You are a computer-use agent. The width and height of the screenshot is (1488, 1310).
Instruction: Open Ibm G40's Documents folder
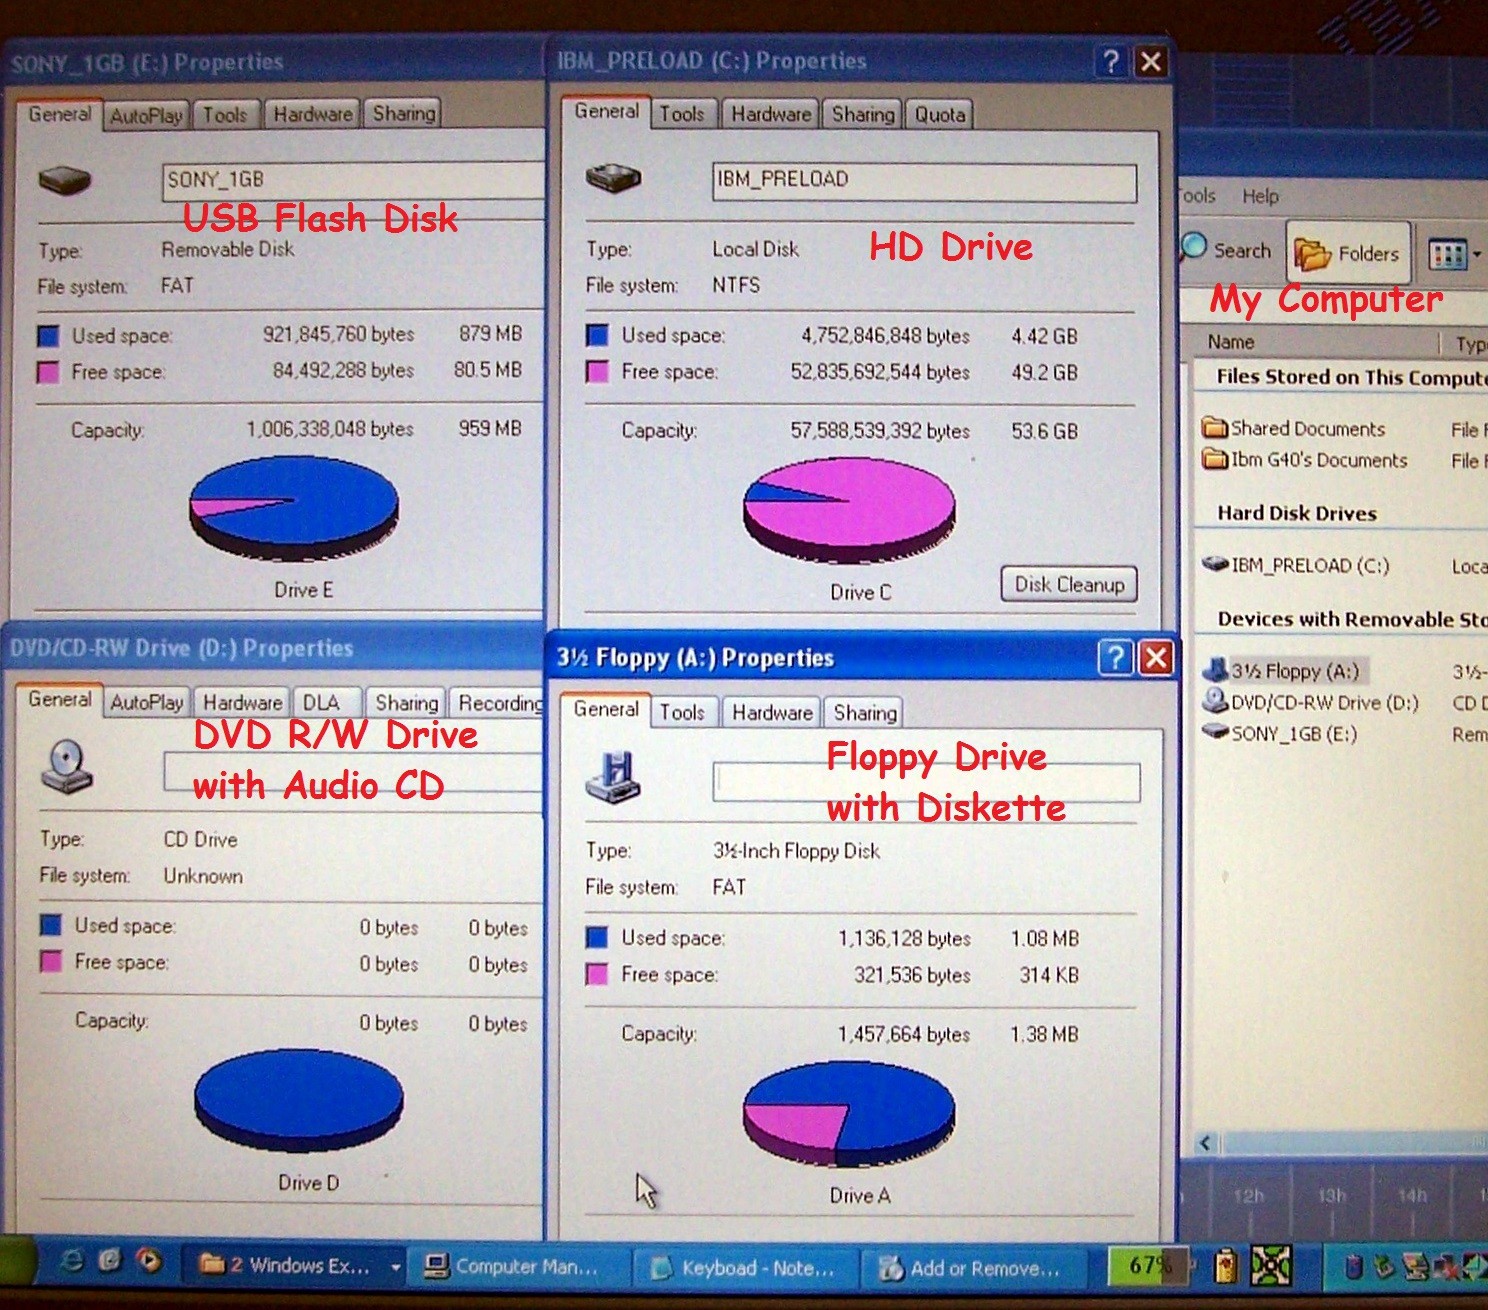(1305, 460)
